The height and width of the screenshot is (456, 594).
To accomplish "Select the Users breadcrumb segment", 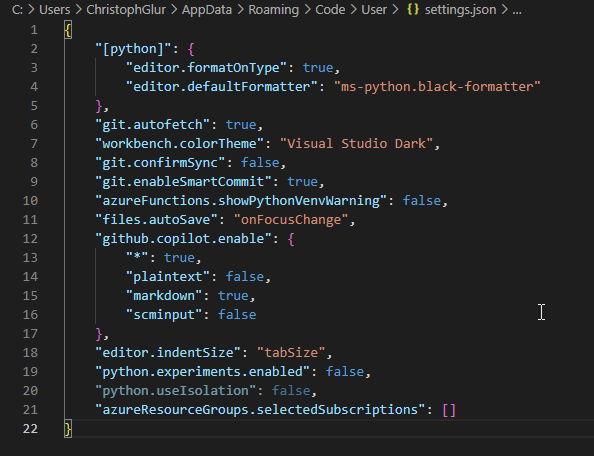I will point(55,9).
